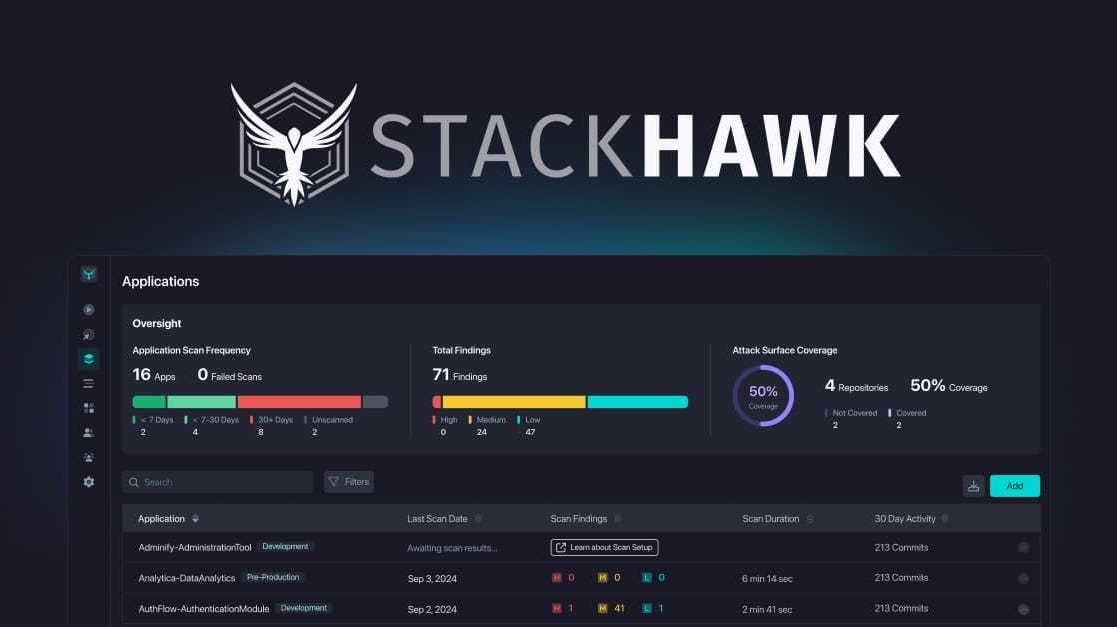The image size is (1117, 627).
Task: Click the Applications page heading
Action: (x=160, y=281)
